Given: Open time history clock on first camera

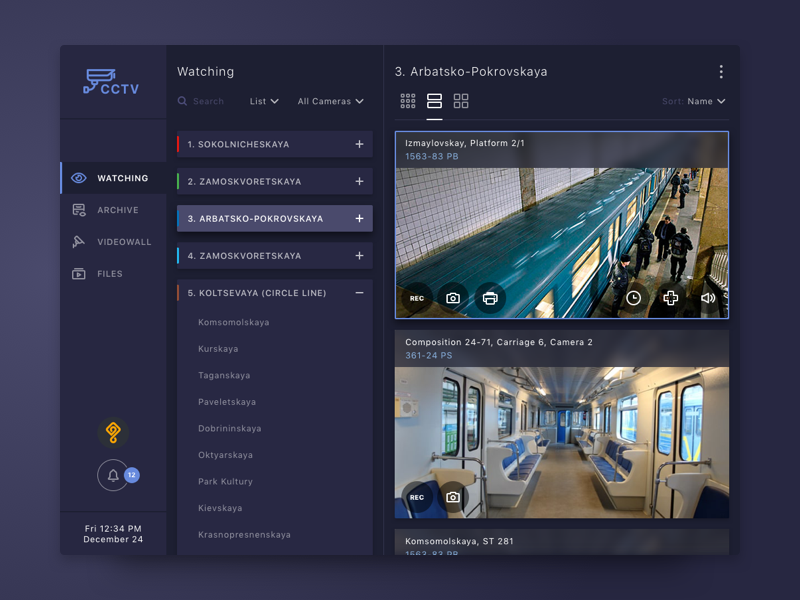Looking at the screenshot, I should click(x=634, y=298).
